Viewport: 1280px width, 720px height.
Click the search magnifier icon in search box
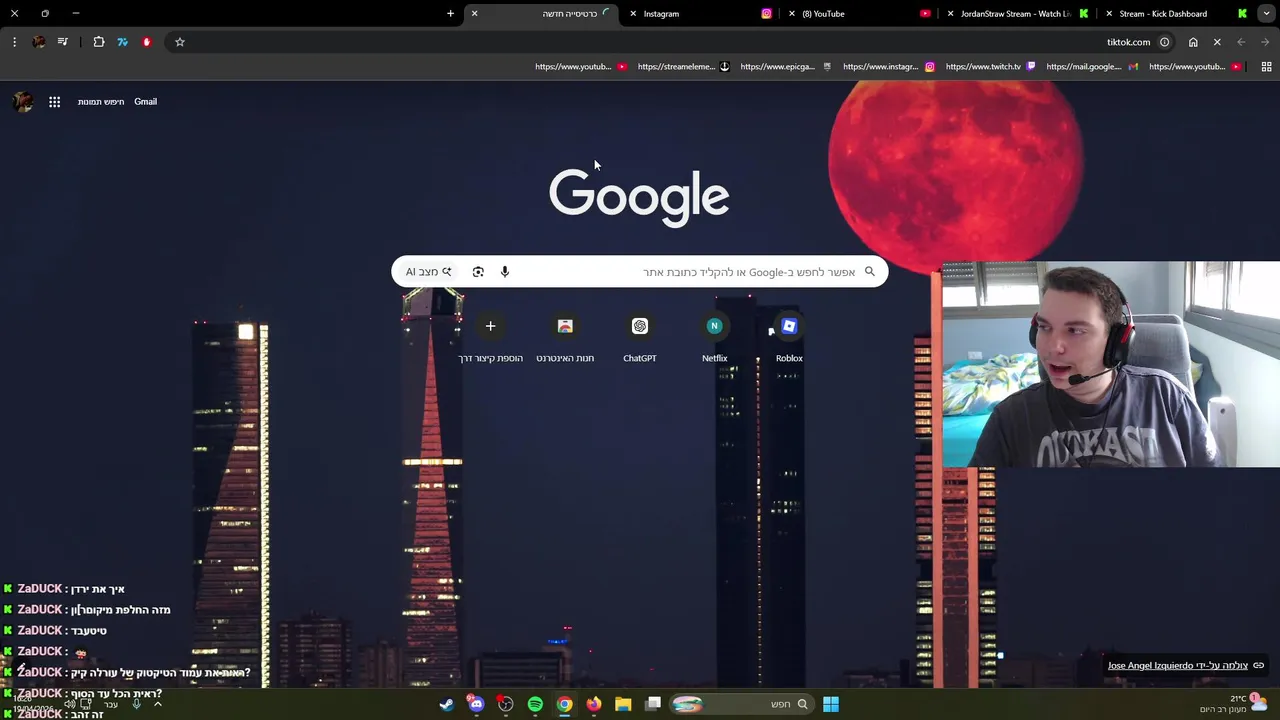[870, 272]
